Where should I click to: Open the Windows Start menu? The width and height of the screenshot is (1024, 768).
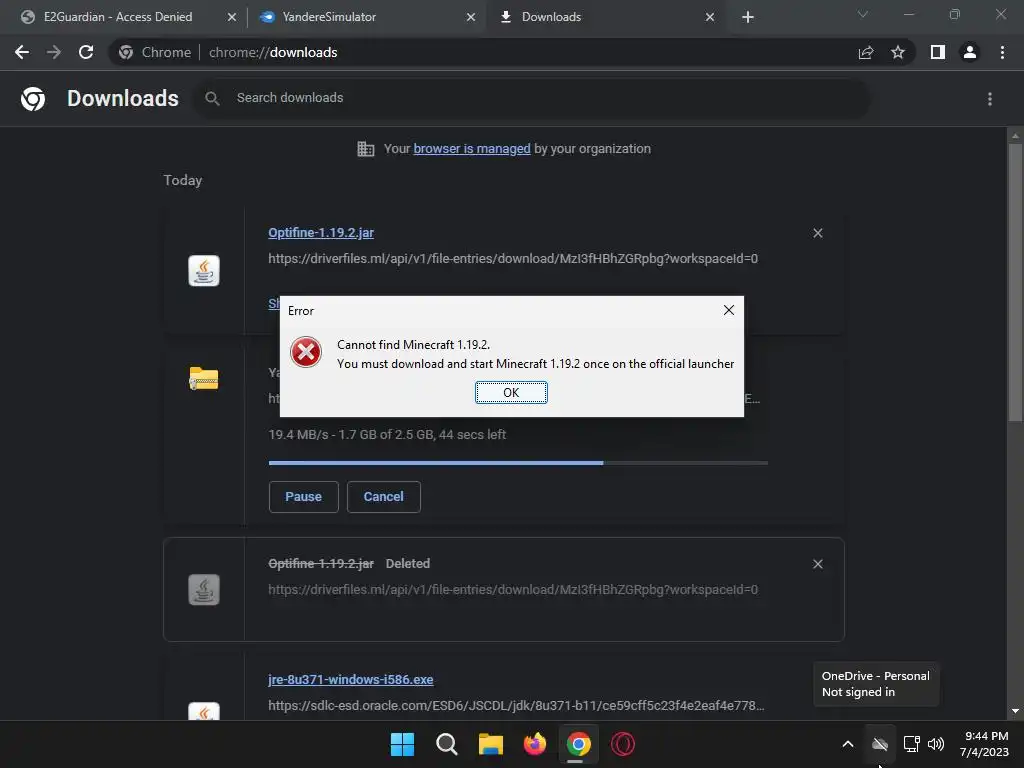click(x=402, y=744)
